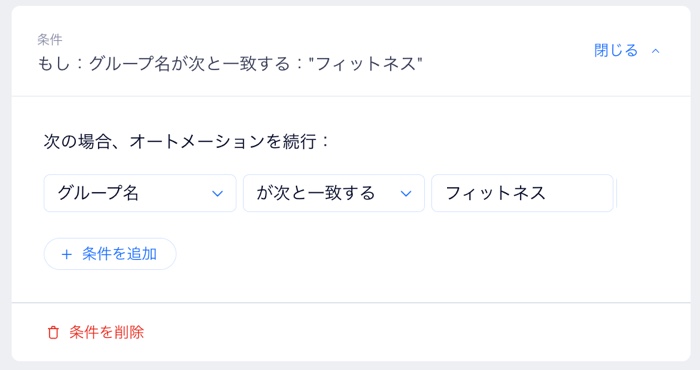Click the blue 条件を追加 label text
Image resolution: width=700 pixels, height=370 pixels.
[119, 254]
